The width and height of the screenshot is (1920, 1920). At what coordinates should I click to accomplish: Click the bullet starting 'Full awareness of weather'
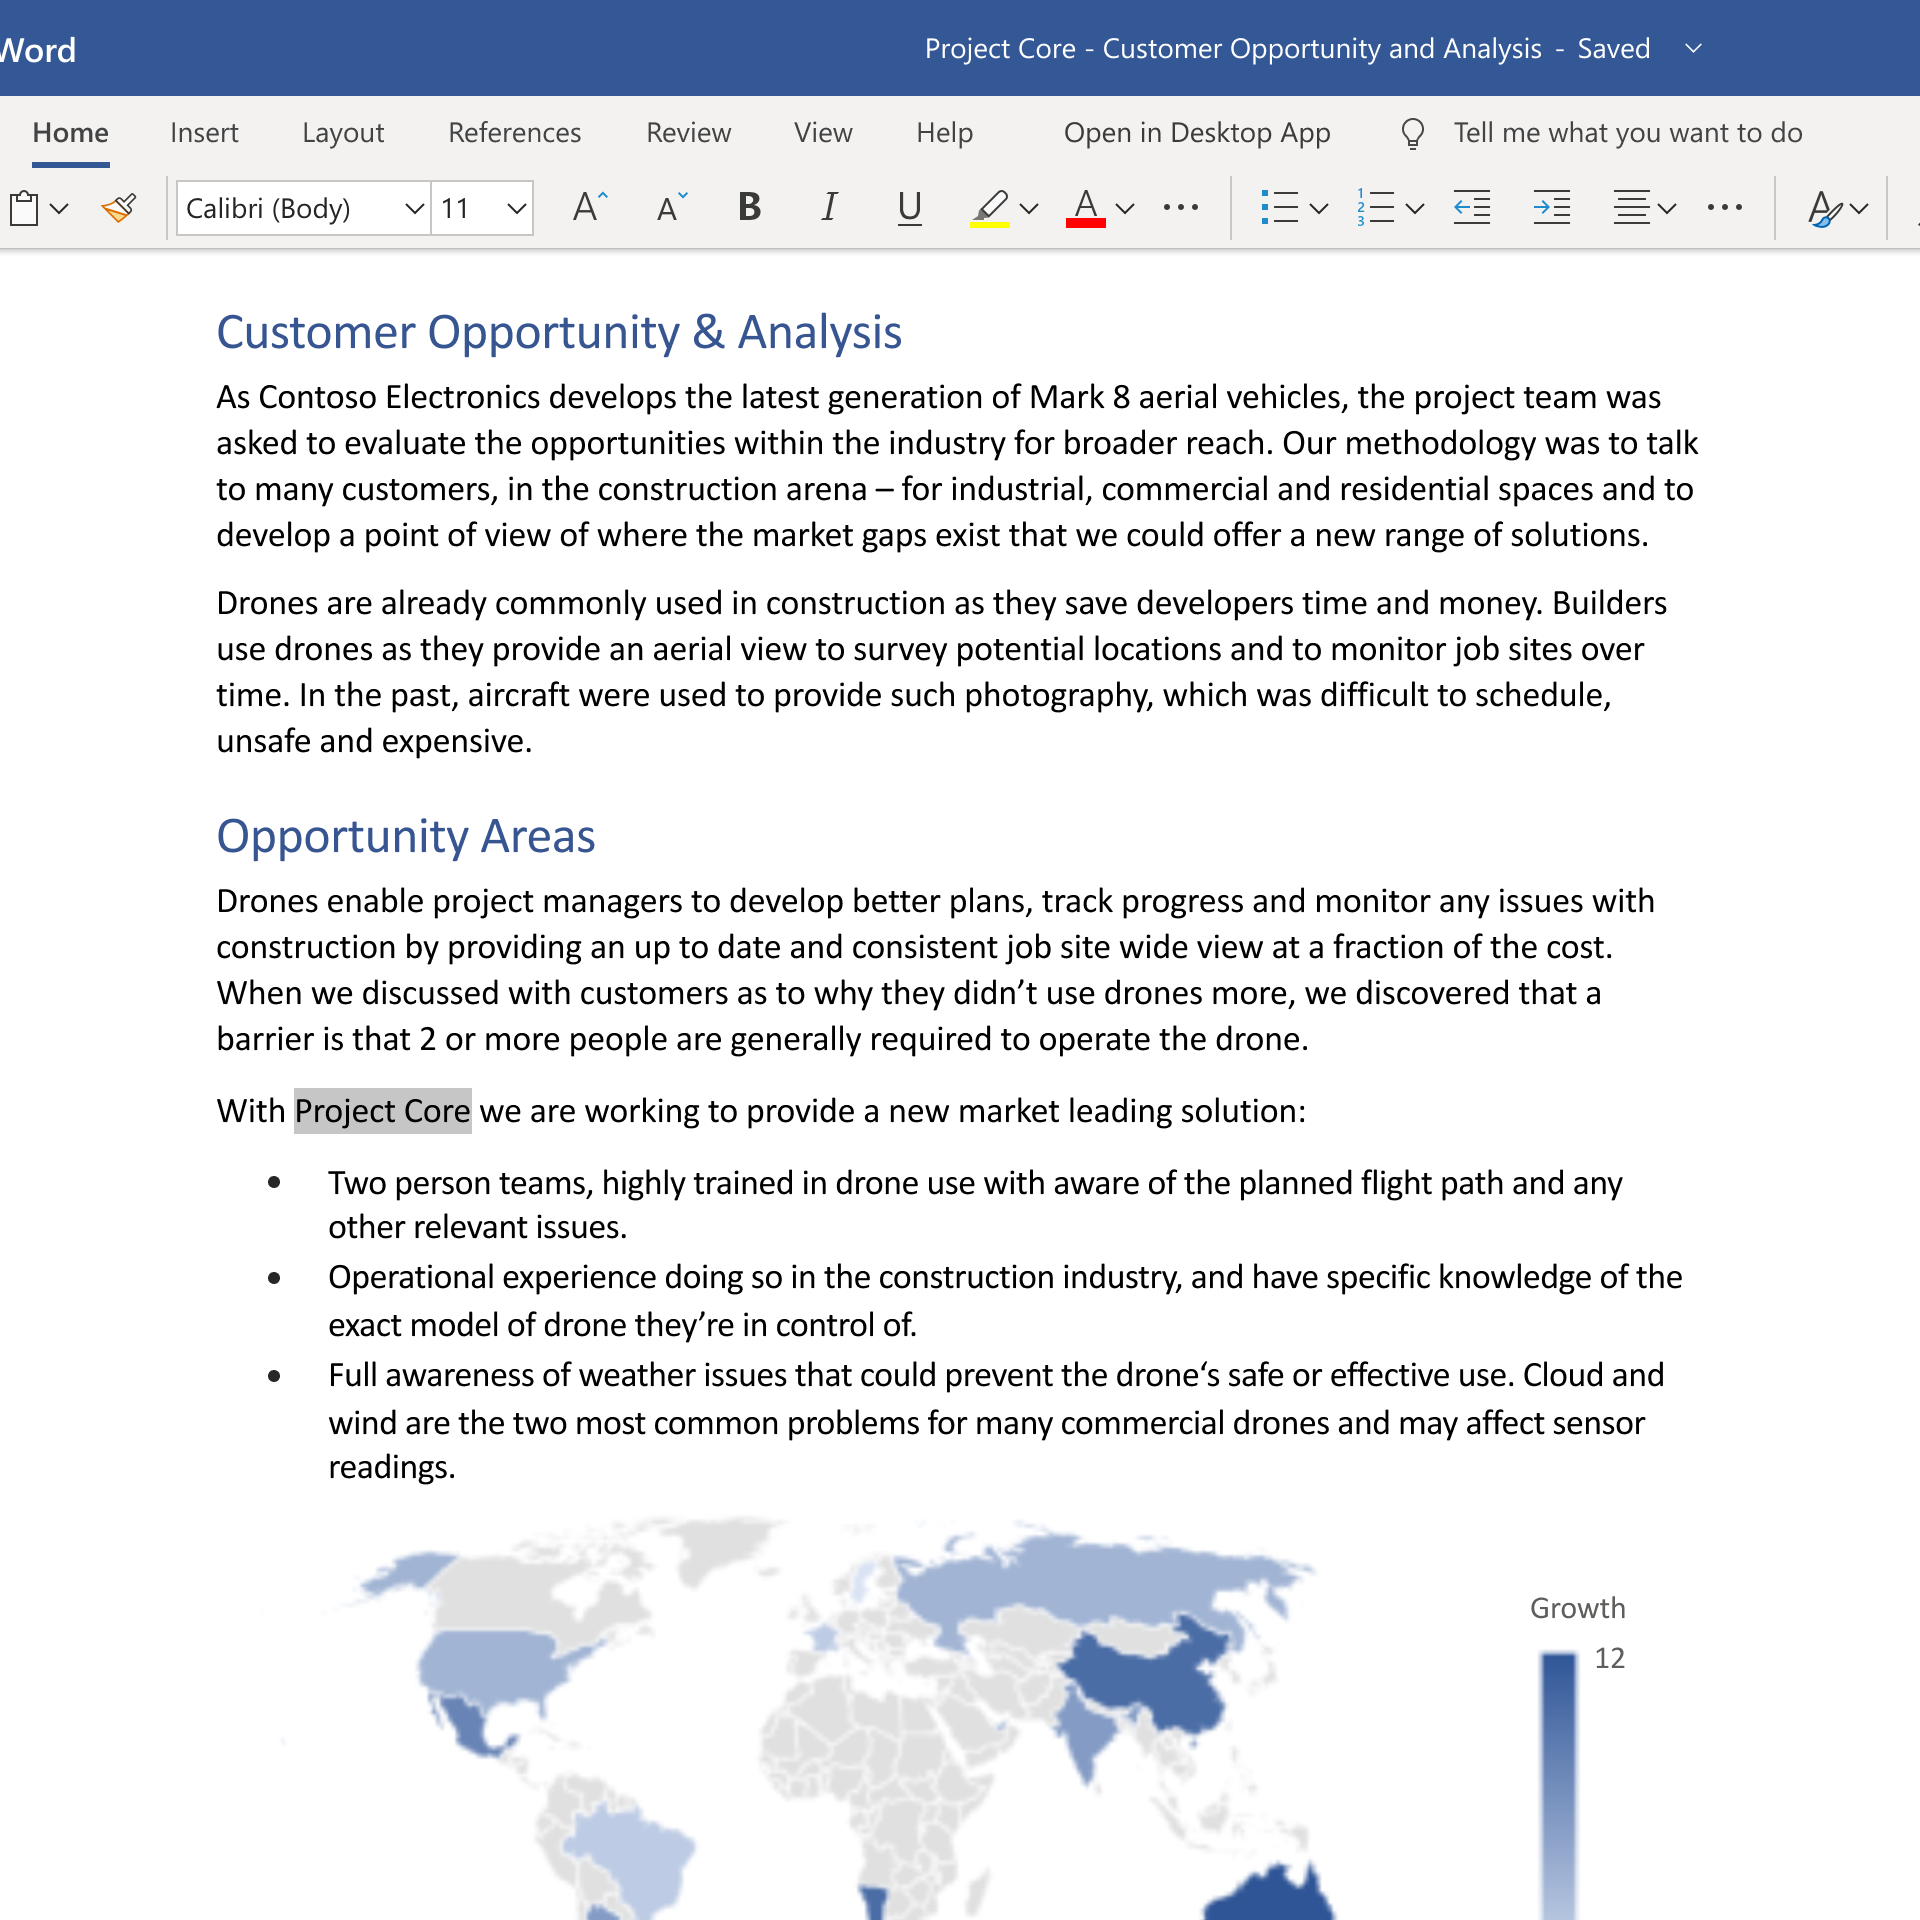point(996,1421)
